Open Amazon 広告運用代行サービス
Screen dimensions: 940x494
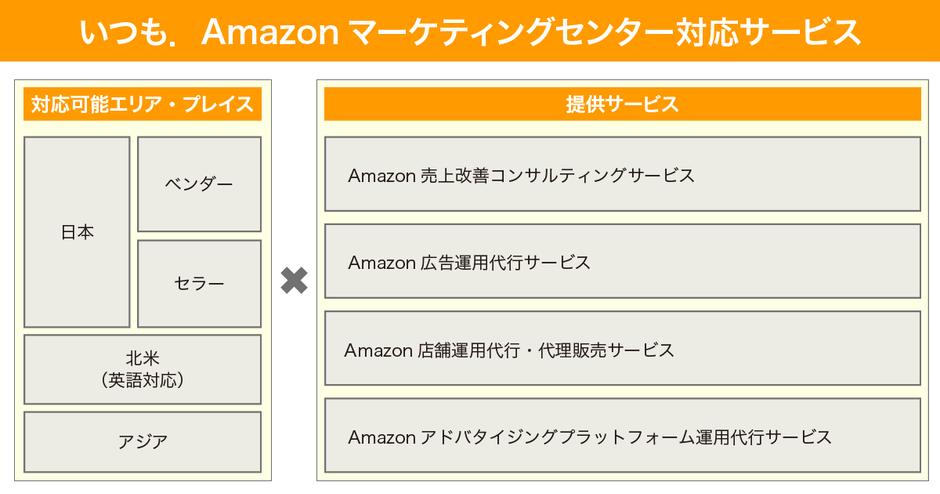[622, 262]
